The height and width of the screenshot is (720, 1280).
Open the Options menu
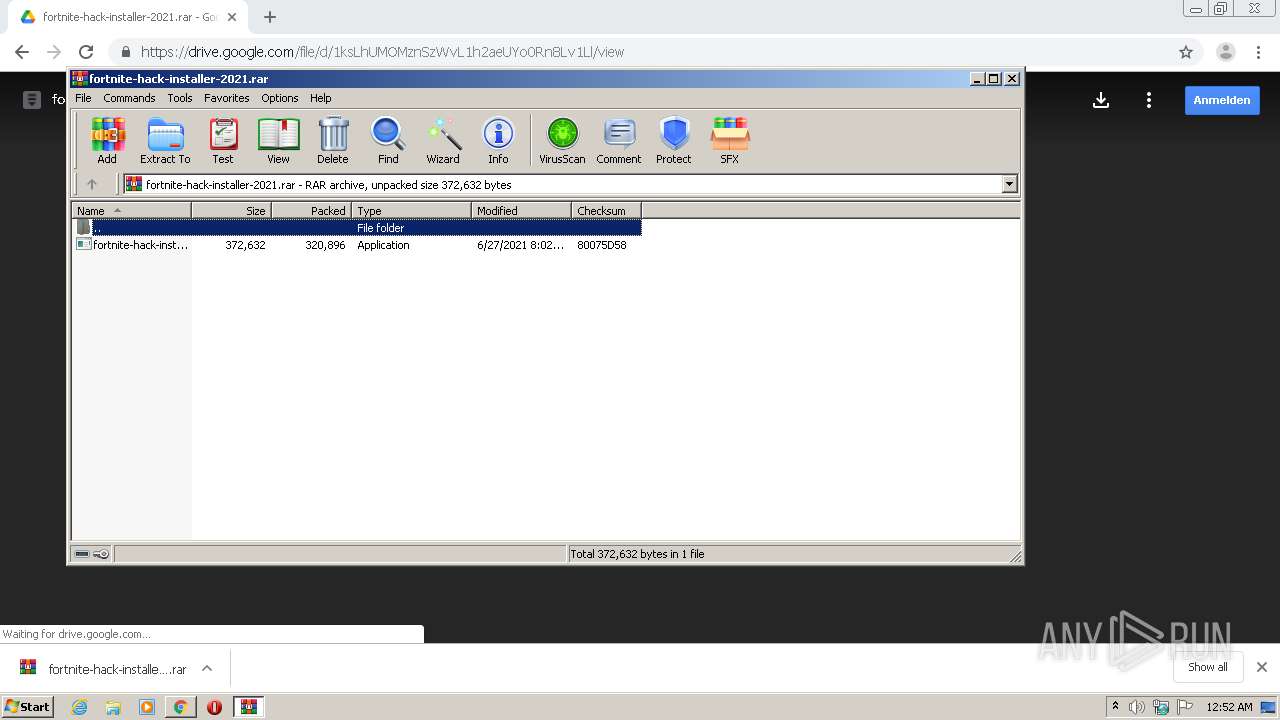click(x=280, y=98)
